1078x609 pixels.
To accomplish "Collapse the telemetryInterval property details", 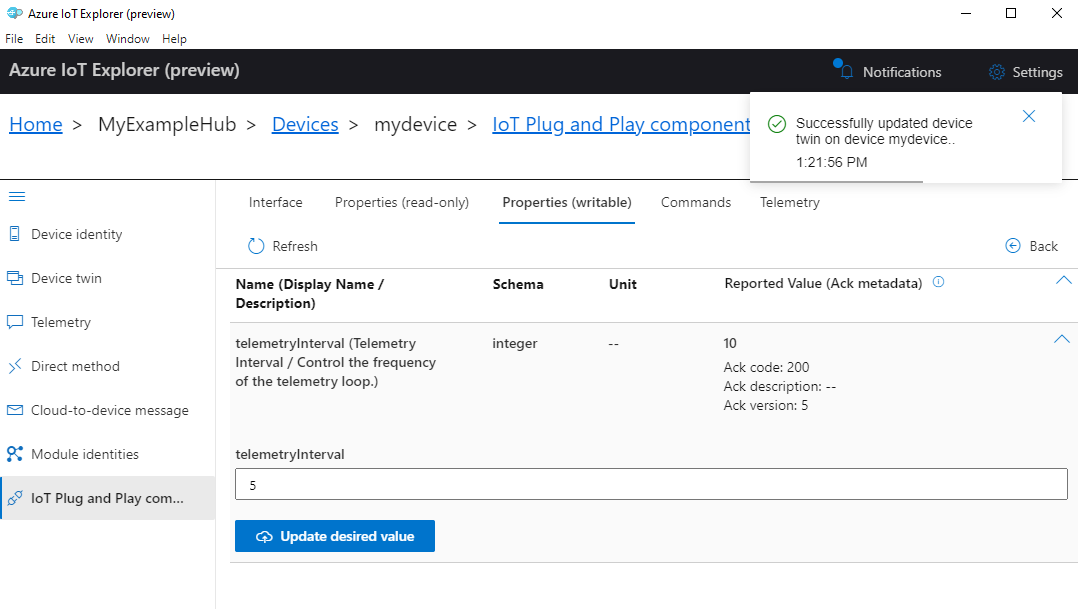I will click(1062, 339).
